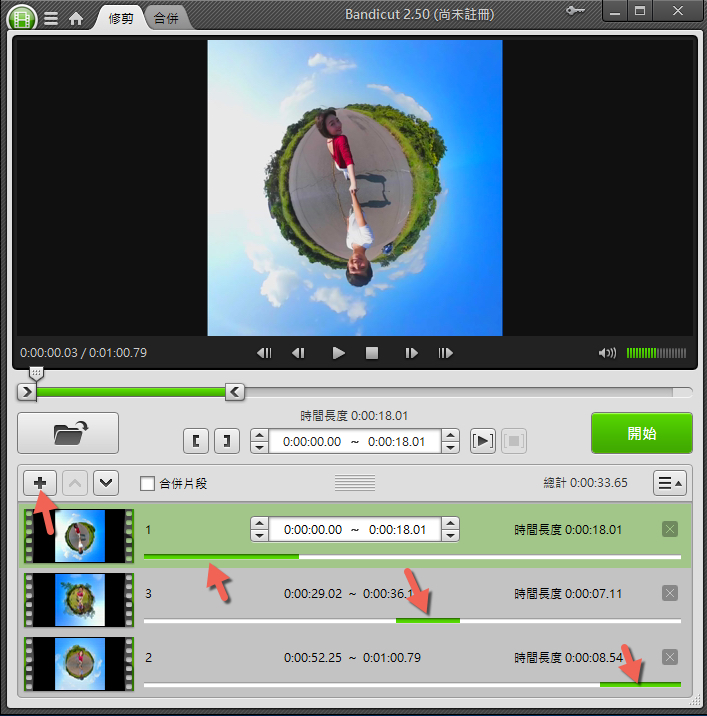Add a new segment with plus button
This screenshot has width=707, height=716.
pyautogui.click(x=40, y=483)
